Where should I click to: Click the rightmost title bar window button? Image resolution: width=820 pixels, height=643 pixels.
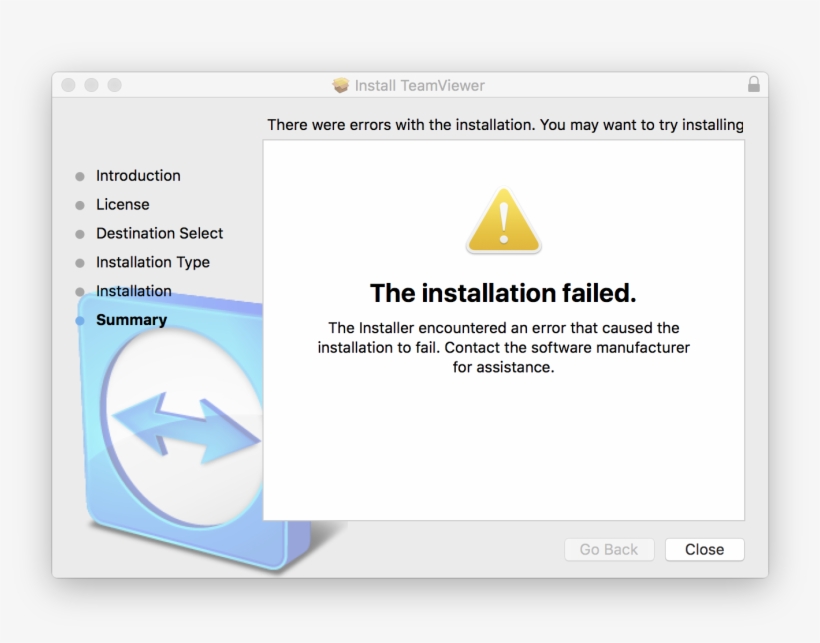click(x=115, y=85)
